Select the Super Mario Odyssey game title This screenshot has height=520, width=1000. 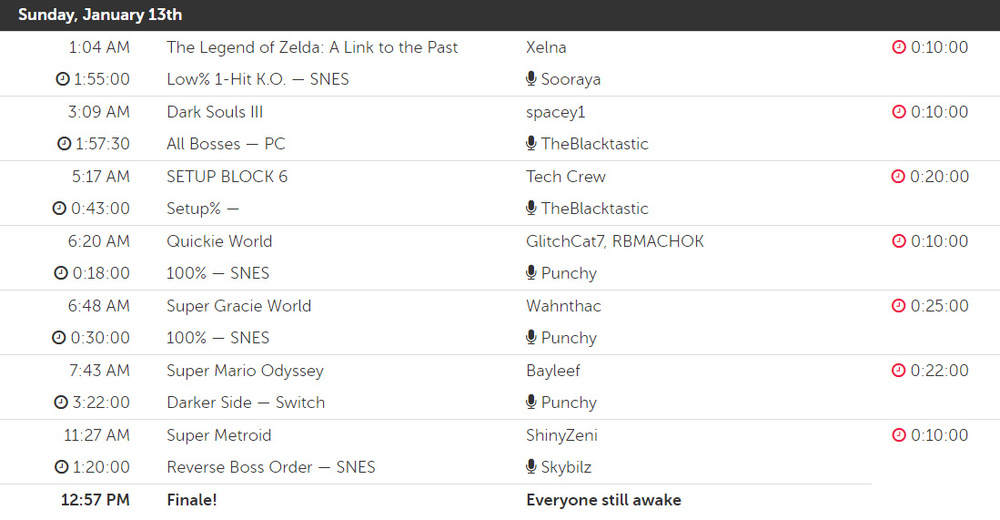click(x=245, y=371)
